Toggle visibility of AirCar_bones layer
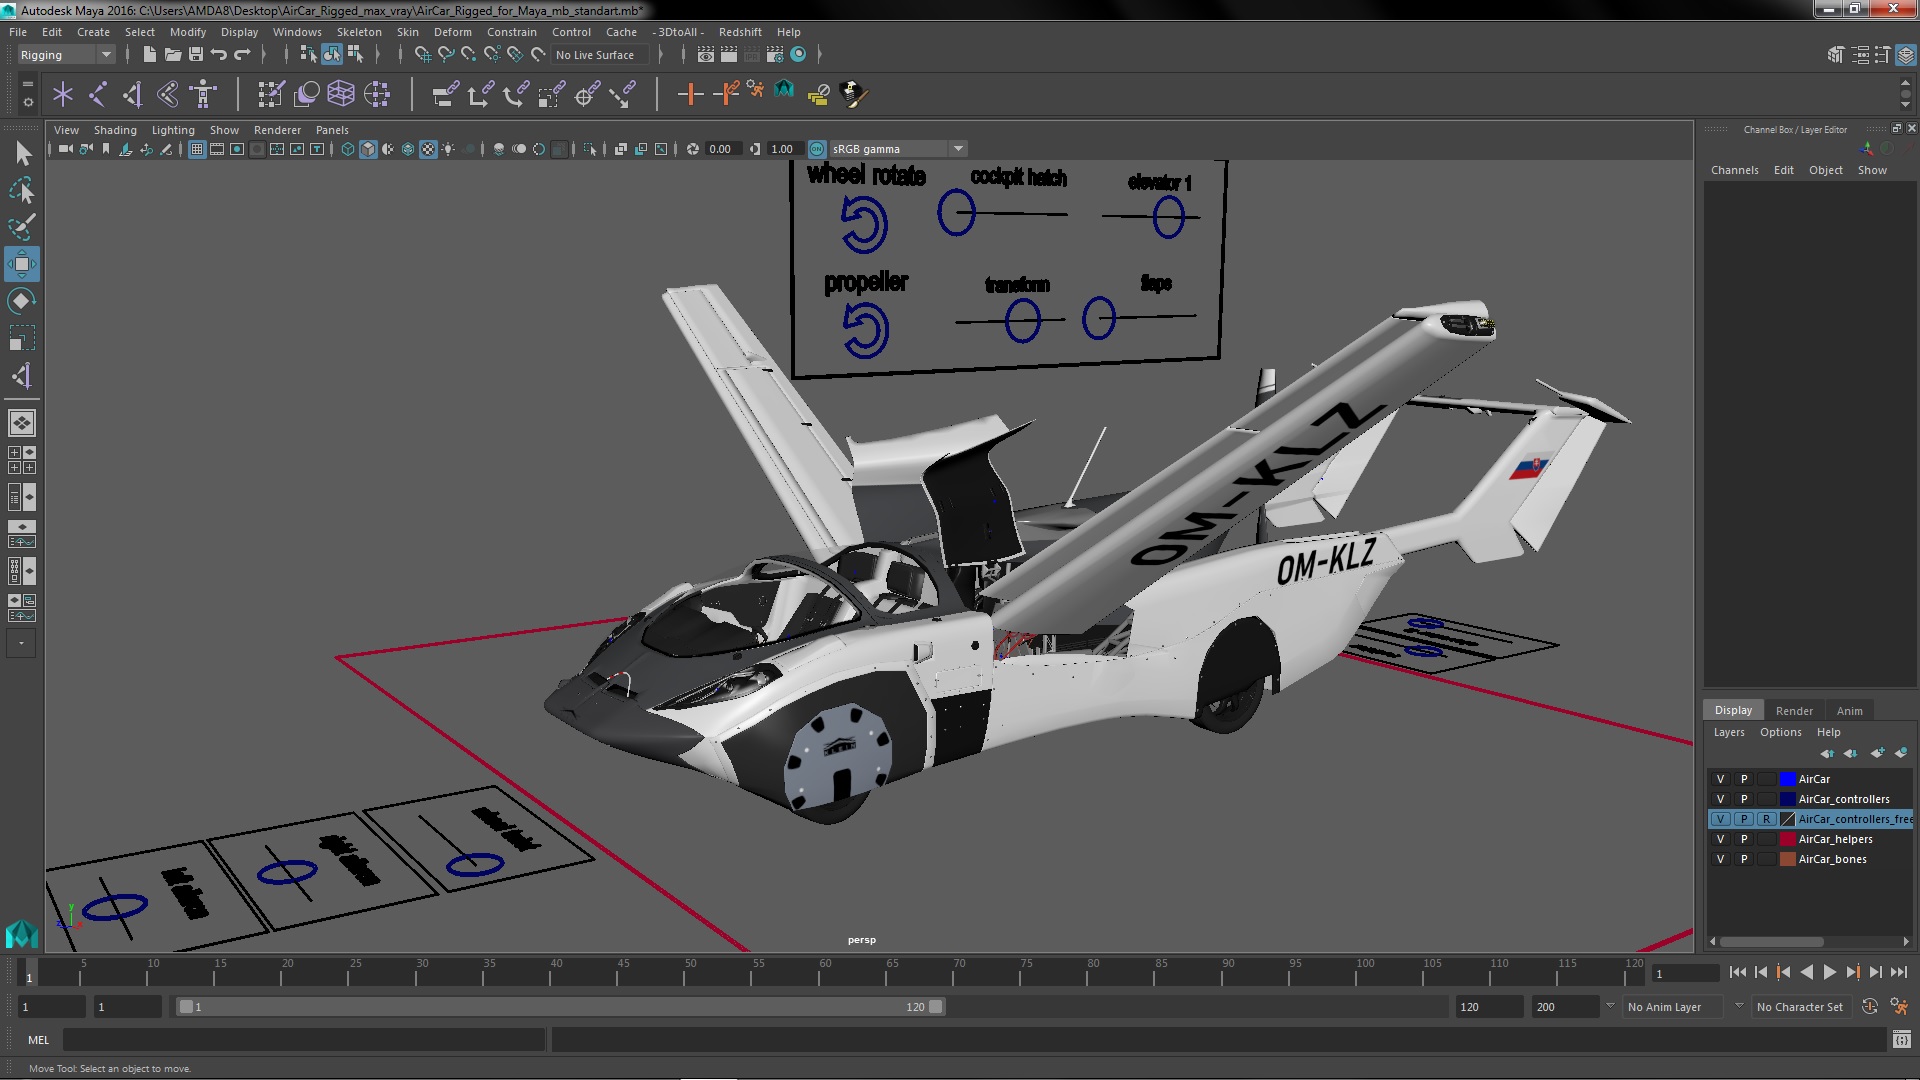The width and height of the screenshot is (1920, 1080). 1720,859
